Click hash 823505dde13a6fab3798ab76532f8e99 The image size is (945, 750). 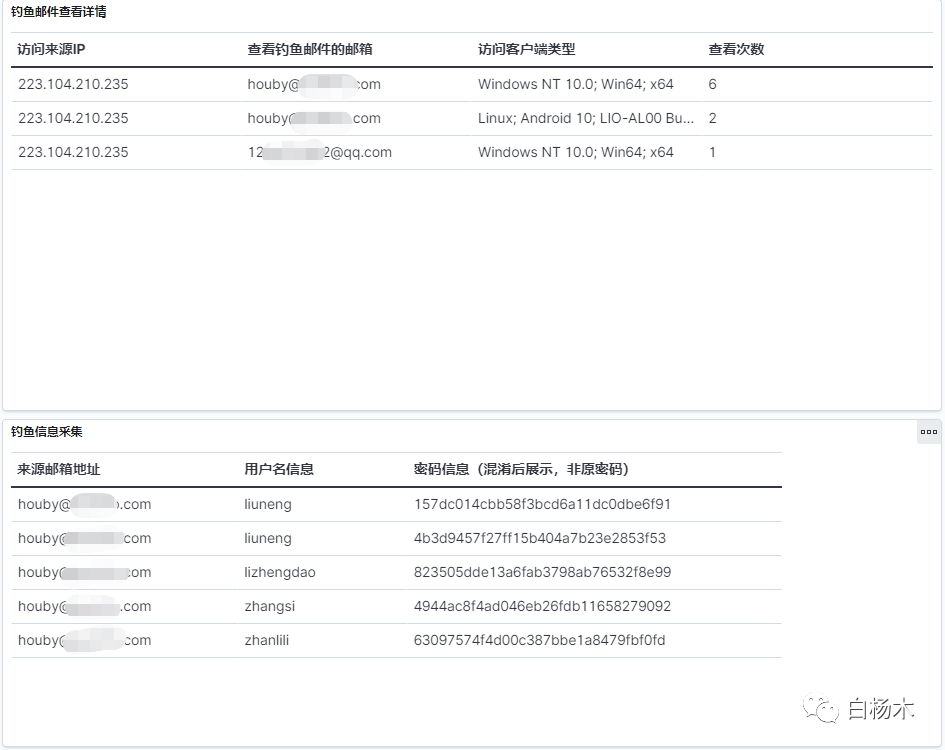pyautogui.click(x=542, y=573)
